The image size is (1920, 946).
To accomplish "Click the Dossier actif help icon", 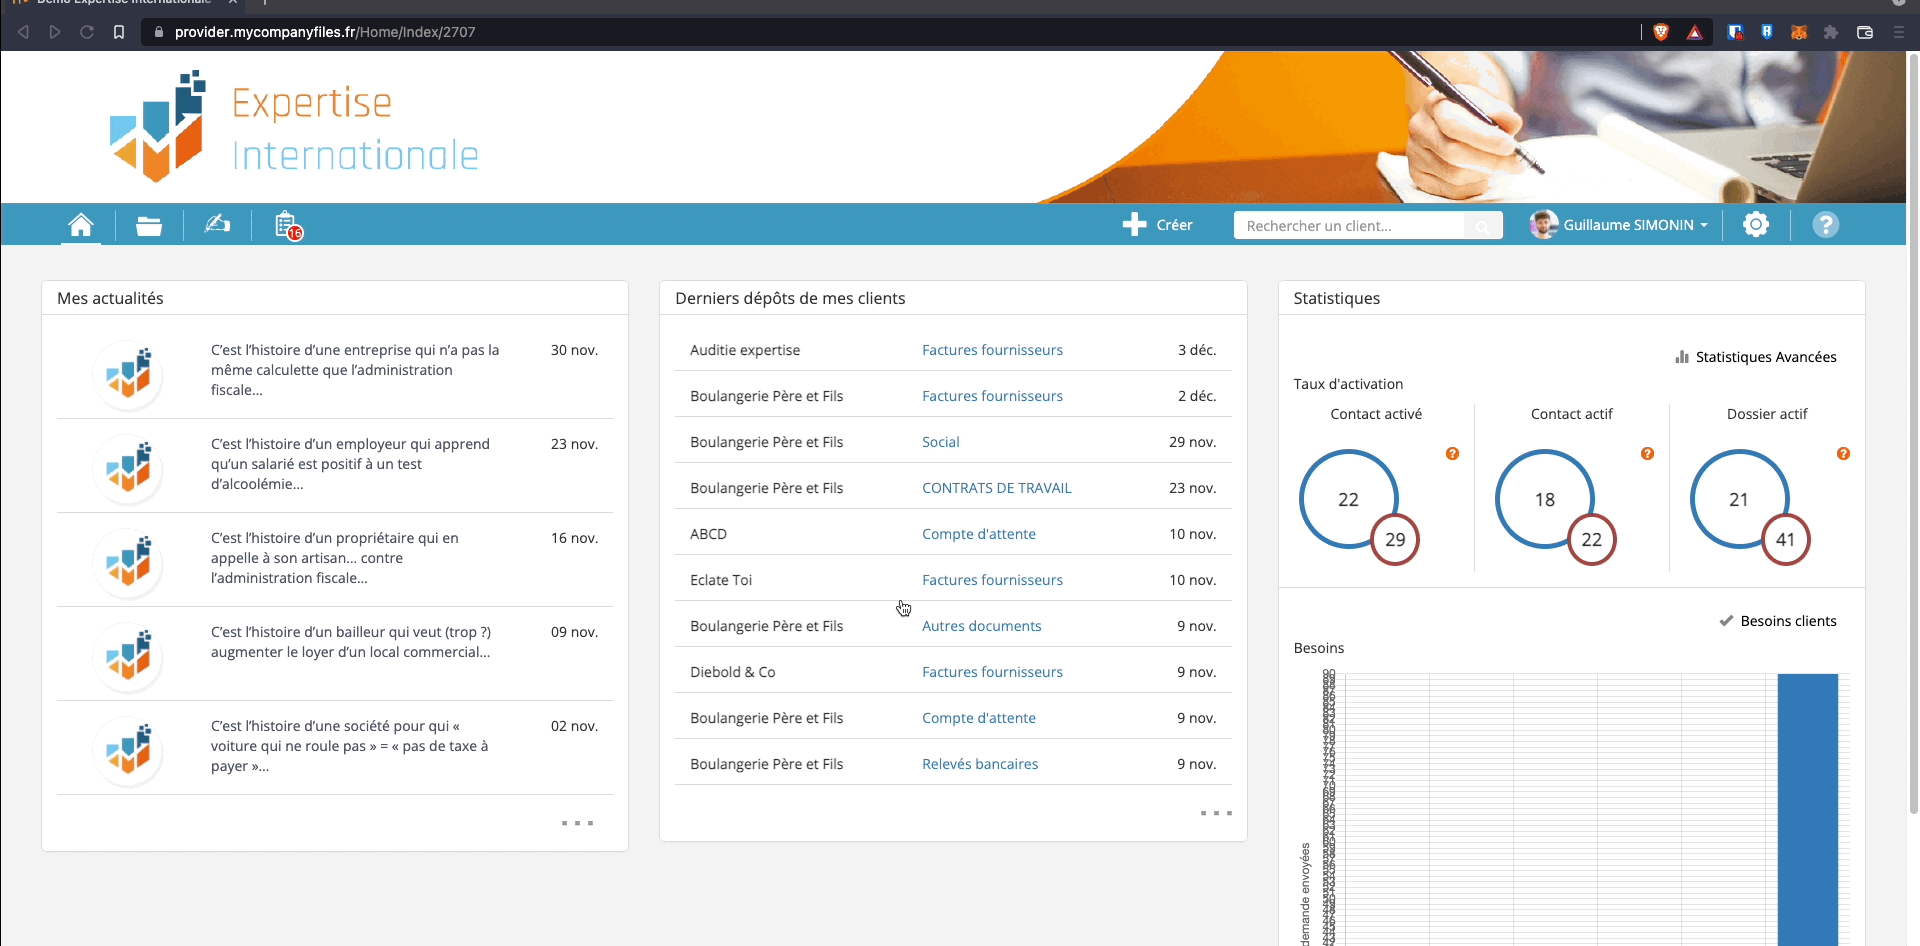I will [x=1843, y=454].
